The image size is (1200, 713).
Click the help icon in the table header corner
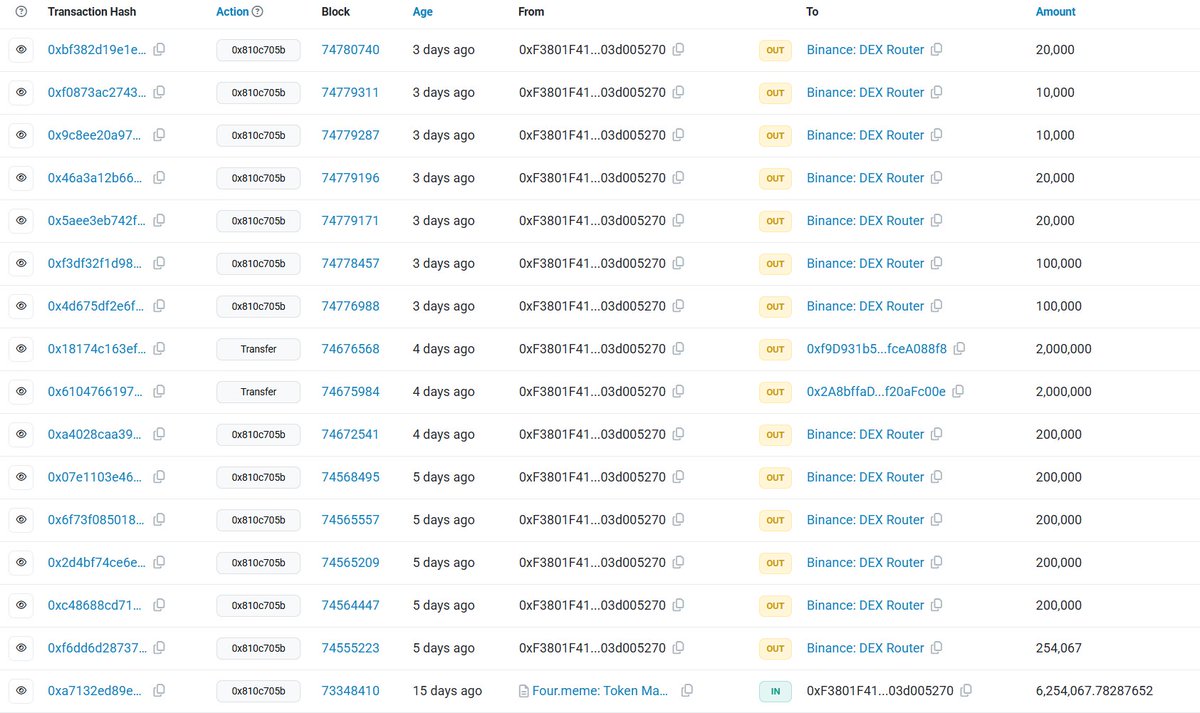[x=20, y=12]
